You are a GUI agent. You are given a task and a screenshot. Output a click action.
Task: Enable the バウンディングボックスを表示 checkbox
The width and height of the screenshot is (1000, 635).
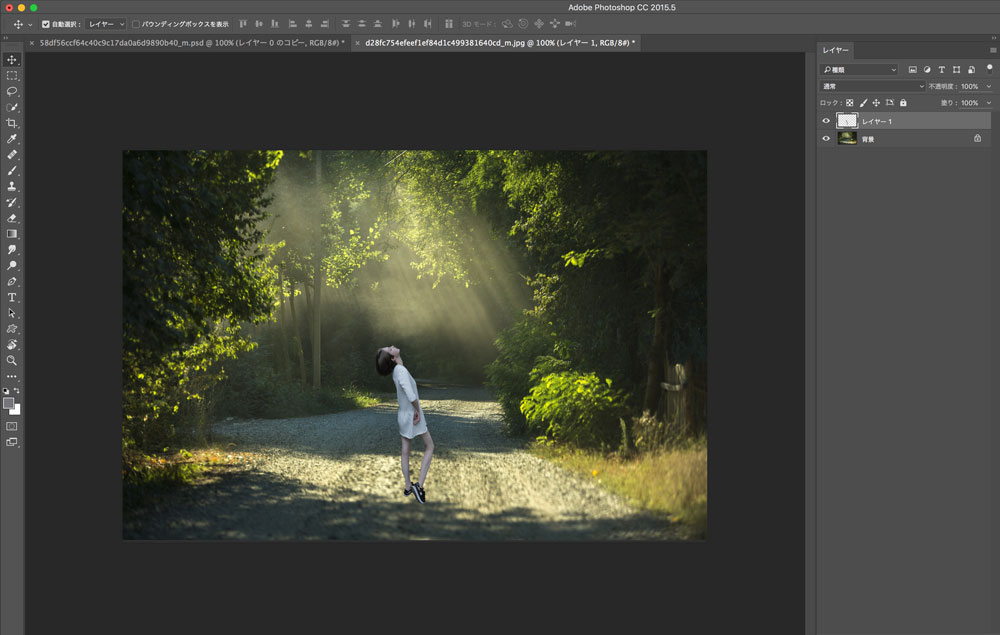pos(136,24)
